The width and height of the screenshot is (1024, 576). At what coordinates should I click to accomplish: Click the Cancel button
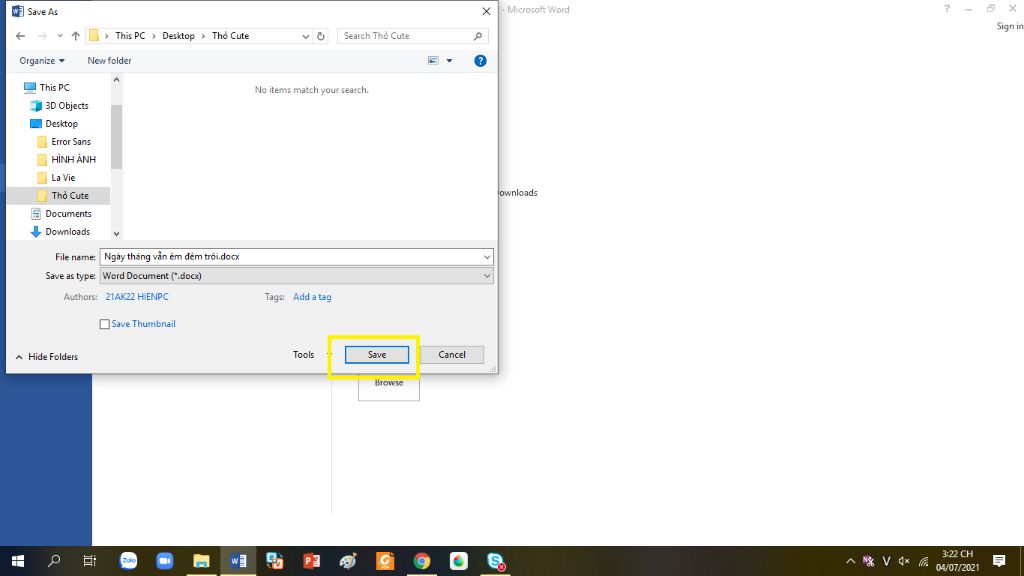[452, 355]
